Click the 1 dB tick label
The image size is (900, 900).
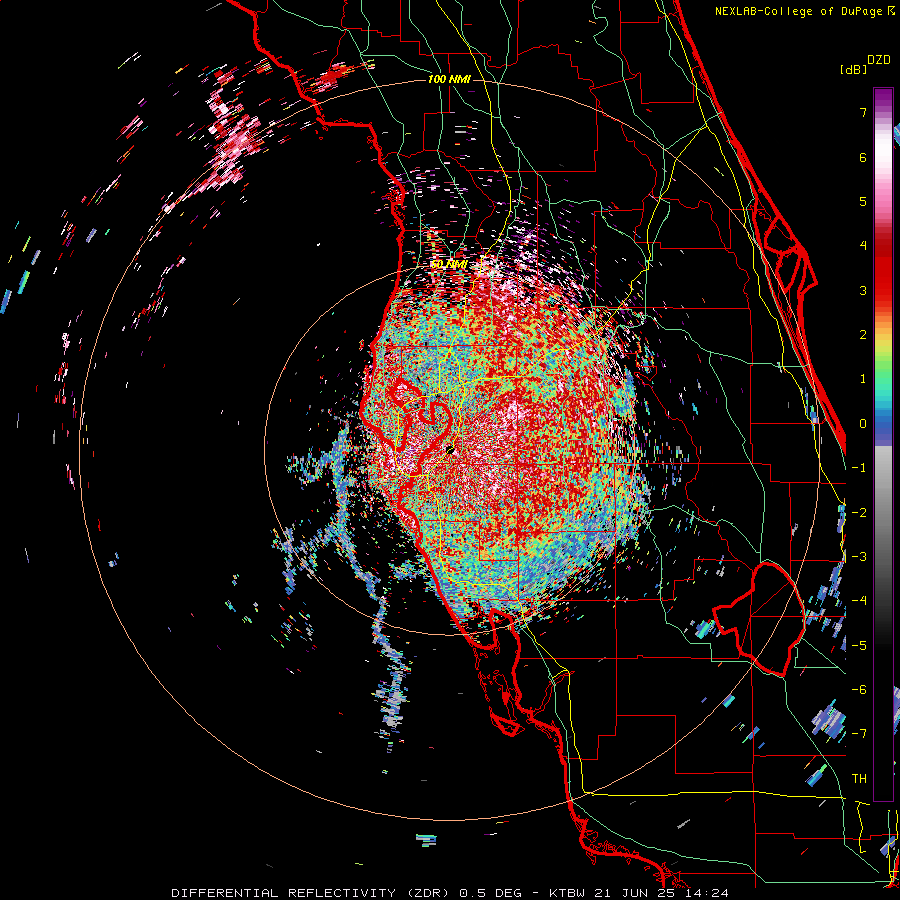coord(863,379)
